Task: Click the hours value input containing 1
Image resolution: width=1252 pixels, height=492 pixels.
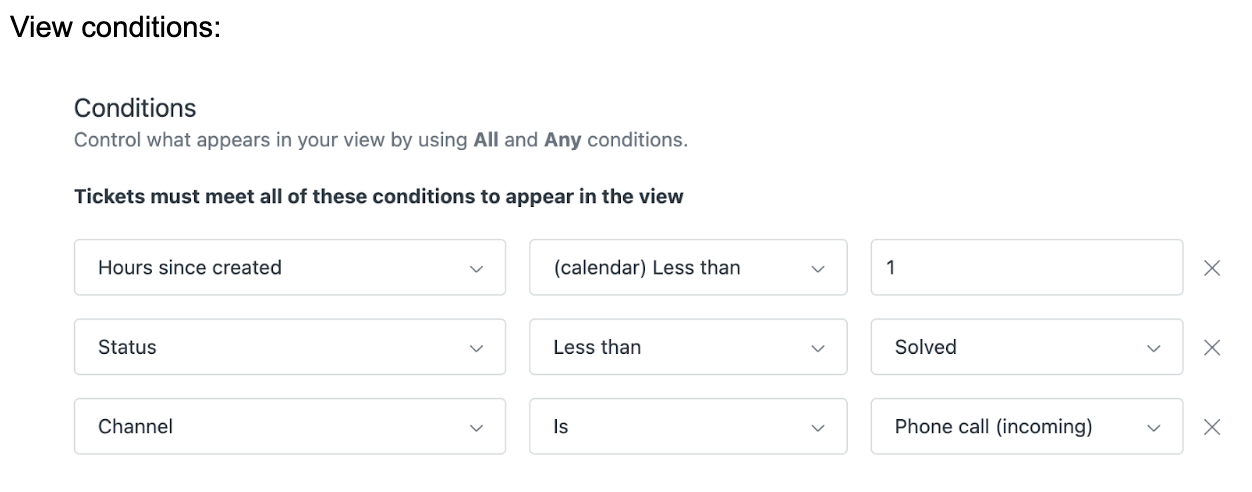Action: 1026,268
